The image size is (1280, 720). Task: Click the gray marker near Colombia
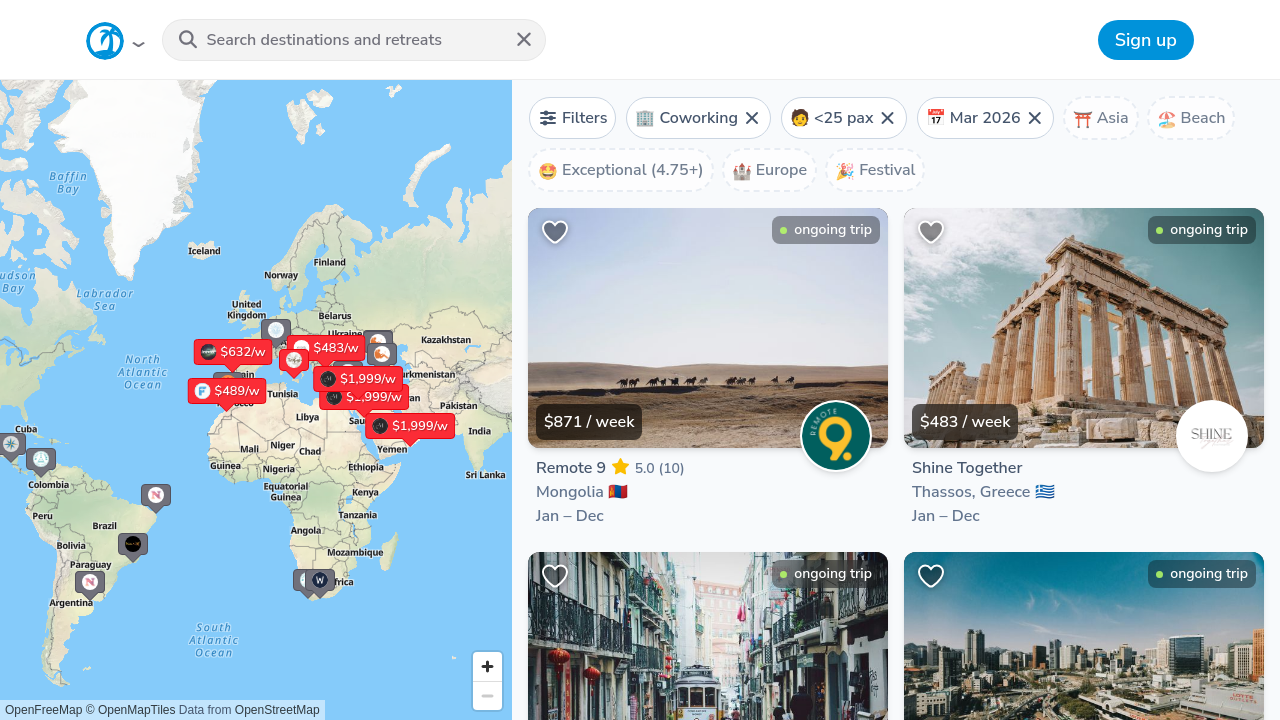[x=41, y=461]
